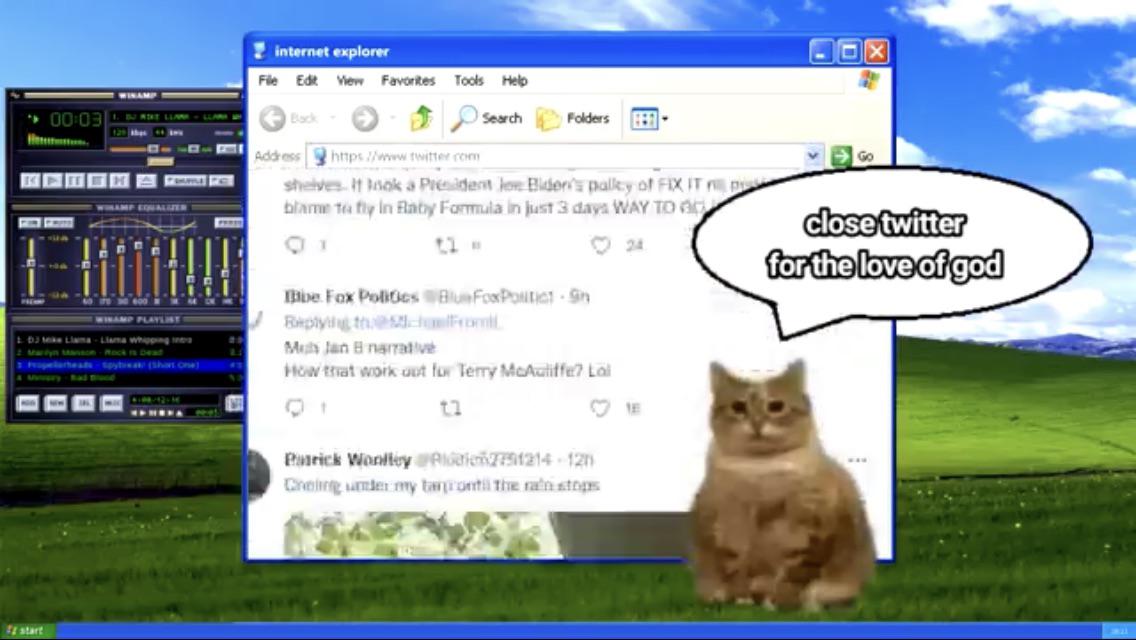This screenshot has height=640, width=1136.
Task: Click retweet icon on Blue Fox Politics tweet
Action: (451, 409)
